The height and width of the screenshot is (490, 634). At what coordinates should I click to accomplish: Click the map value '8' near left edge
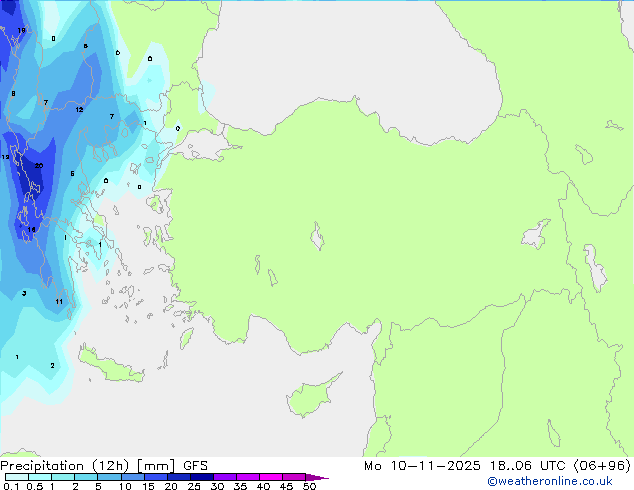(13, 94)
